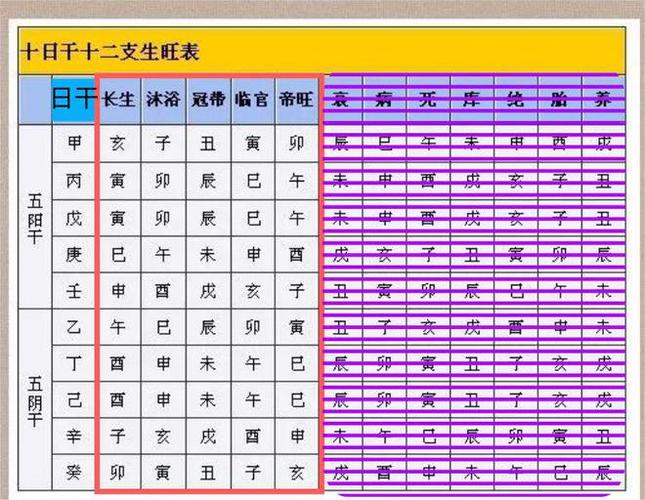Click 辰 in 丙 row 冠带 column
645x500 pixels.
[208, 181]
